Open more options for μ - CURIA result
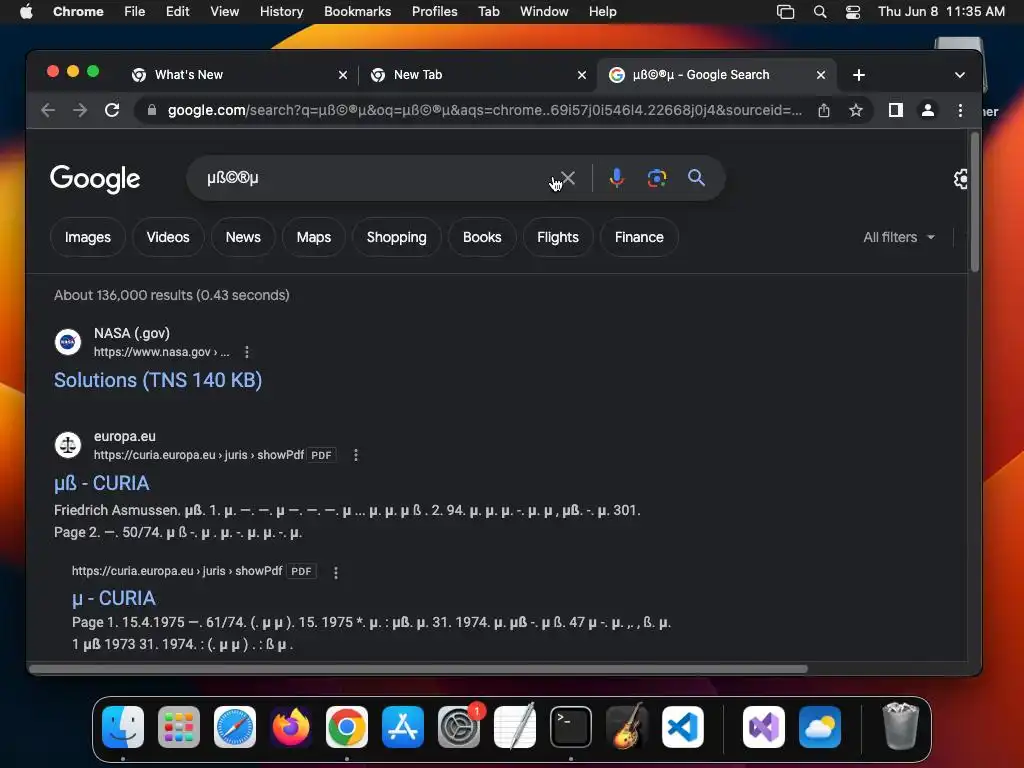1024x768 pixels. coord(336,572)
